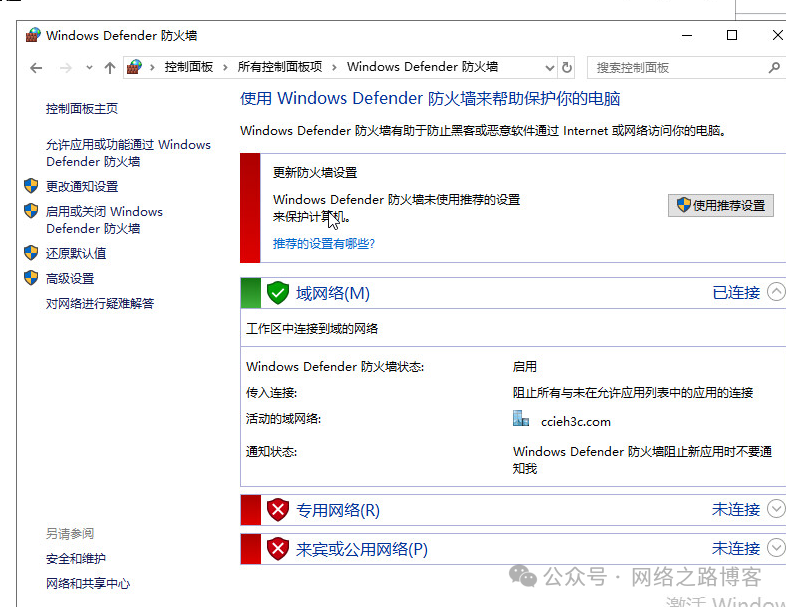
Task: Open 安全和维护 link
Action: 76,558
